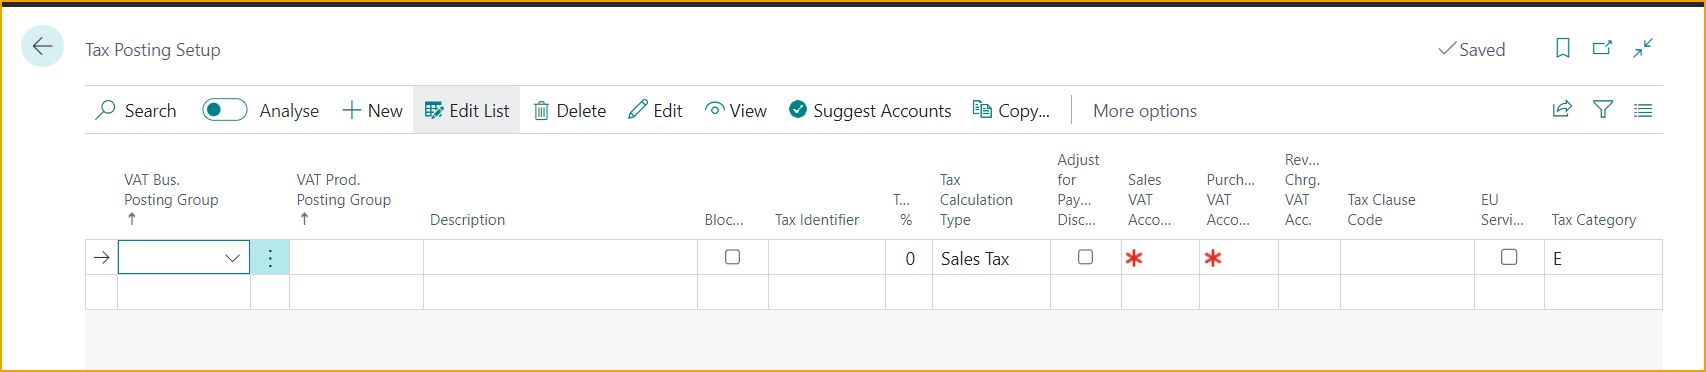Click the VAT Prod. Posting Group cell
The width and height of the screenshot is (1706, 372).
(356, 258)
